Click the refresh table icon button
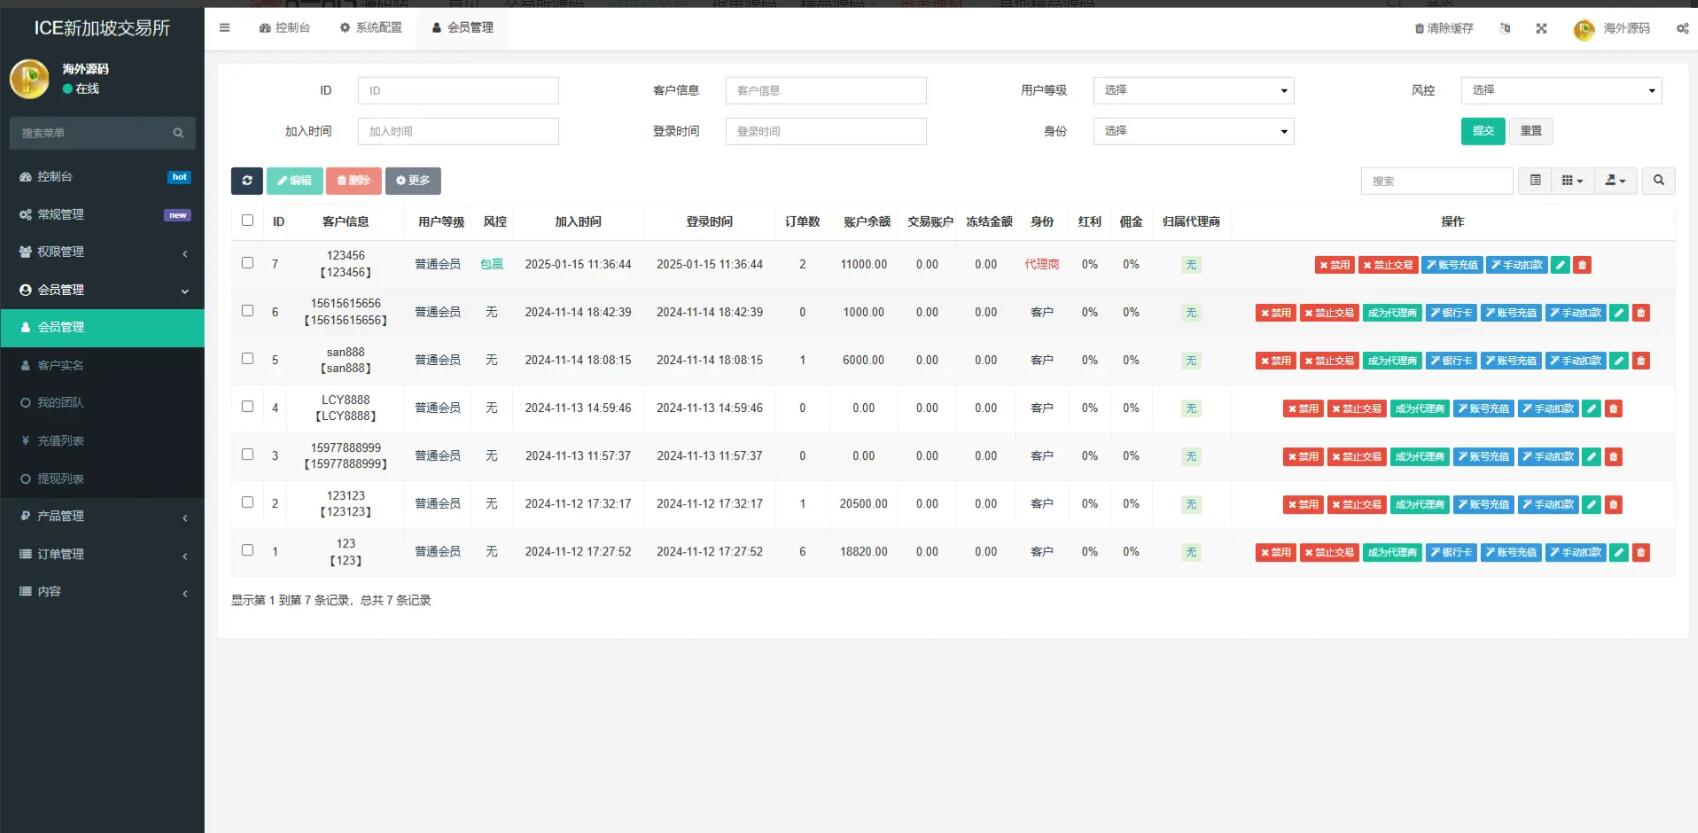This screenshot has width=1698, height=833. pyautogui.click(x=247, y=181)
